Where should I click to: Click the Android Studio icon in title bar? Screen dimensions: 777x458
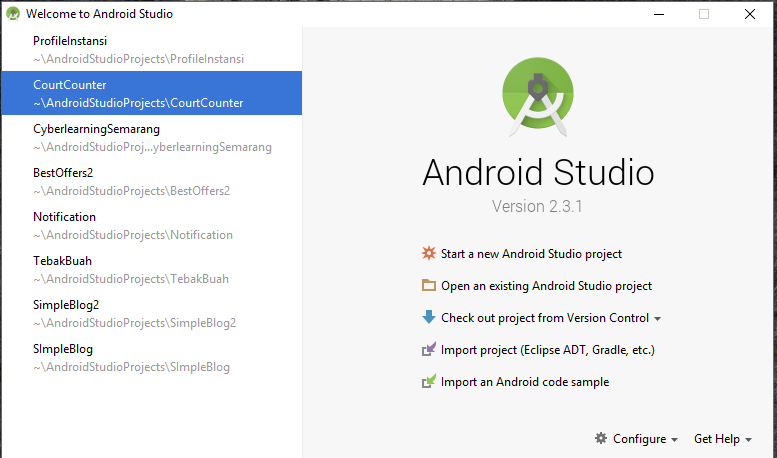(x=13, y=14)
